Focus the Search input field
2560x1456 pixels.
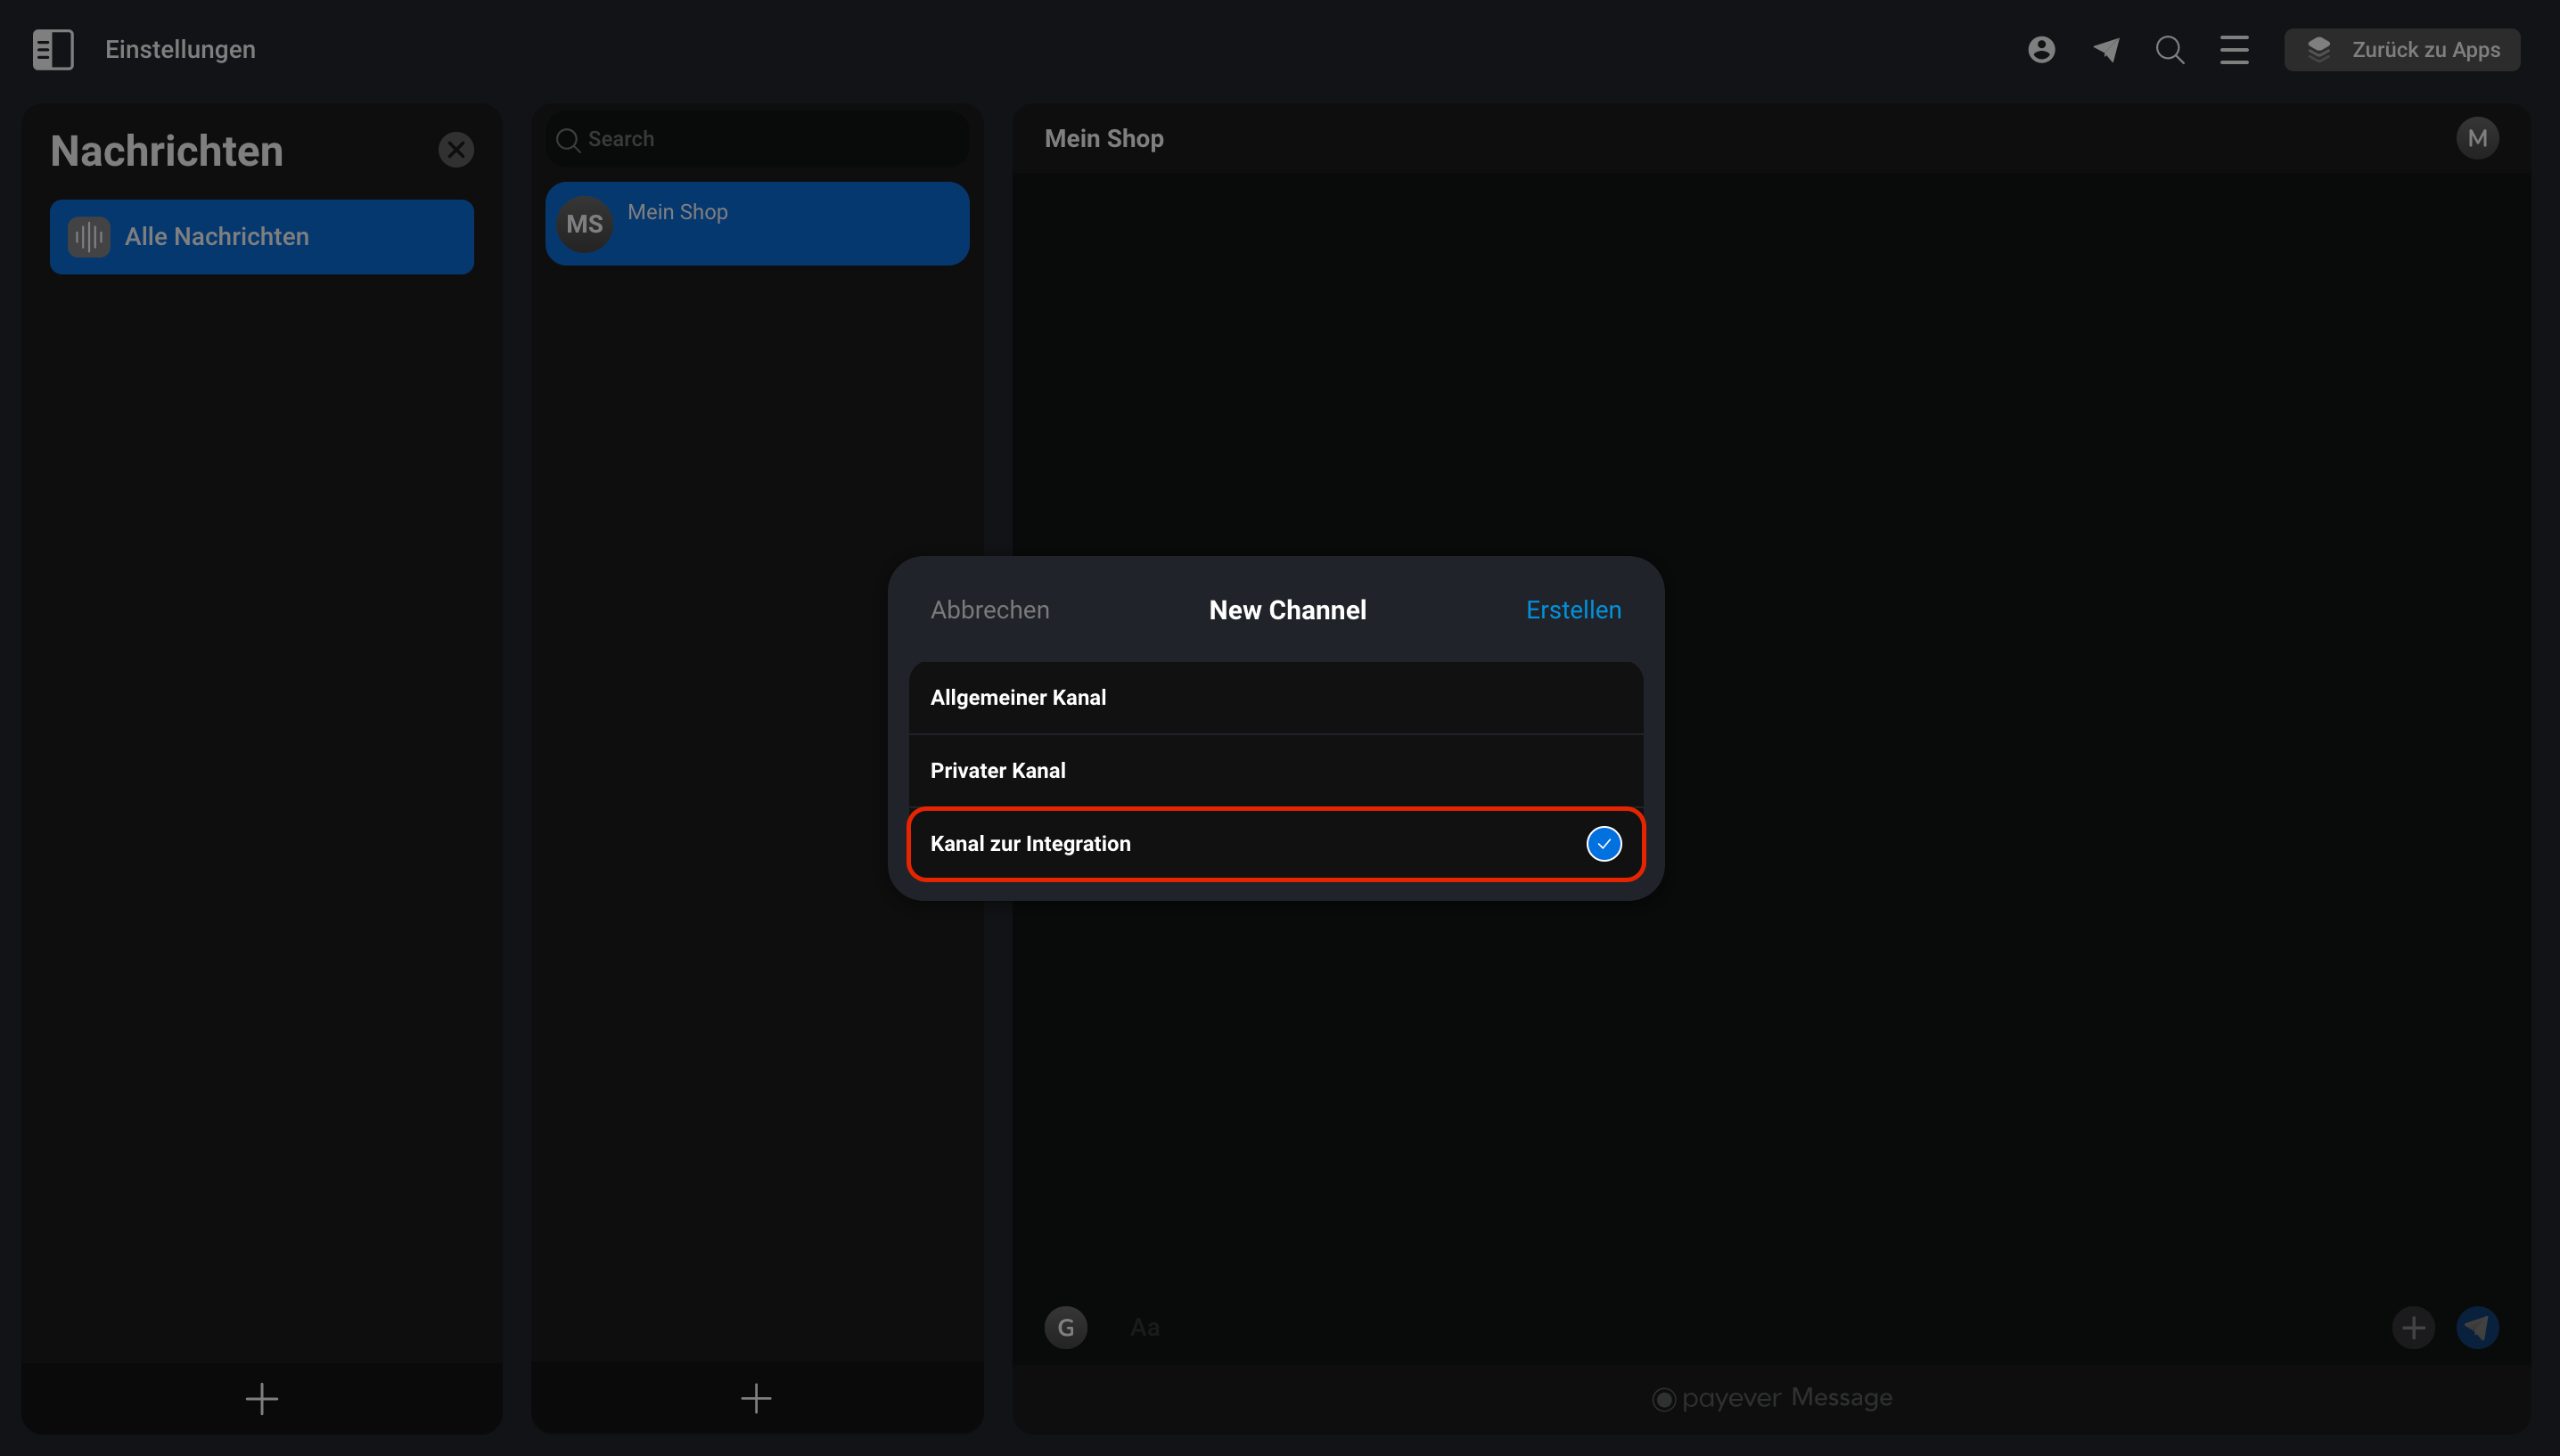coord(757,139)
